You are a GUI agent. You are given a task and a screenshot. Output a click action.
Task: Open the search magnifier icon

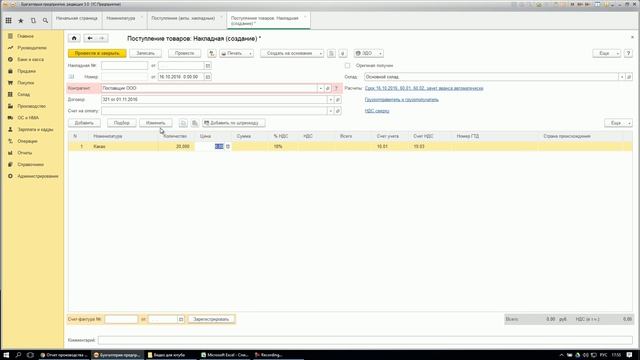click(x=45, y=20)
